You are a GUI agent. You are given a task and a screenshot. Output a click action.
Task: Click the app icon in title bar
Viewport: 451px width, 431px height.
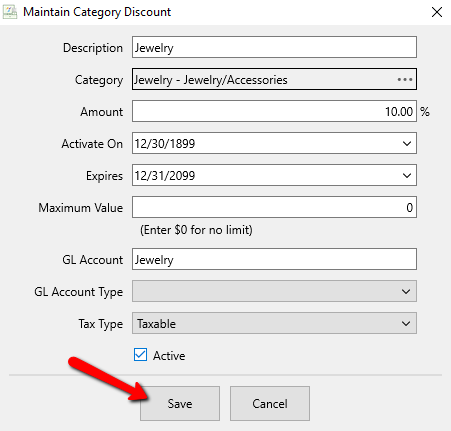click(x=10, y=12)
